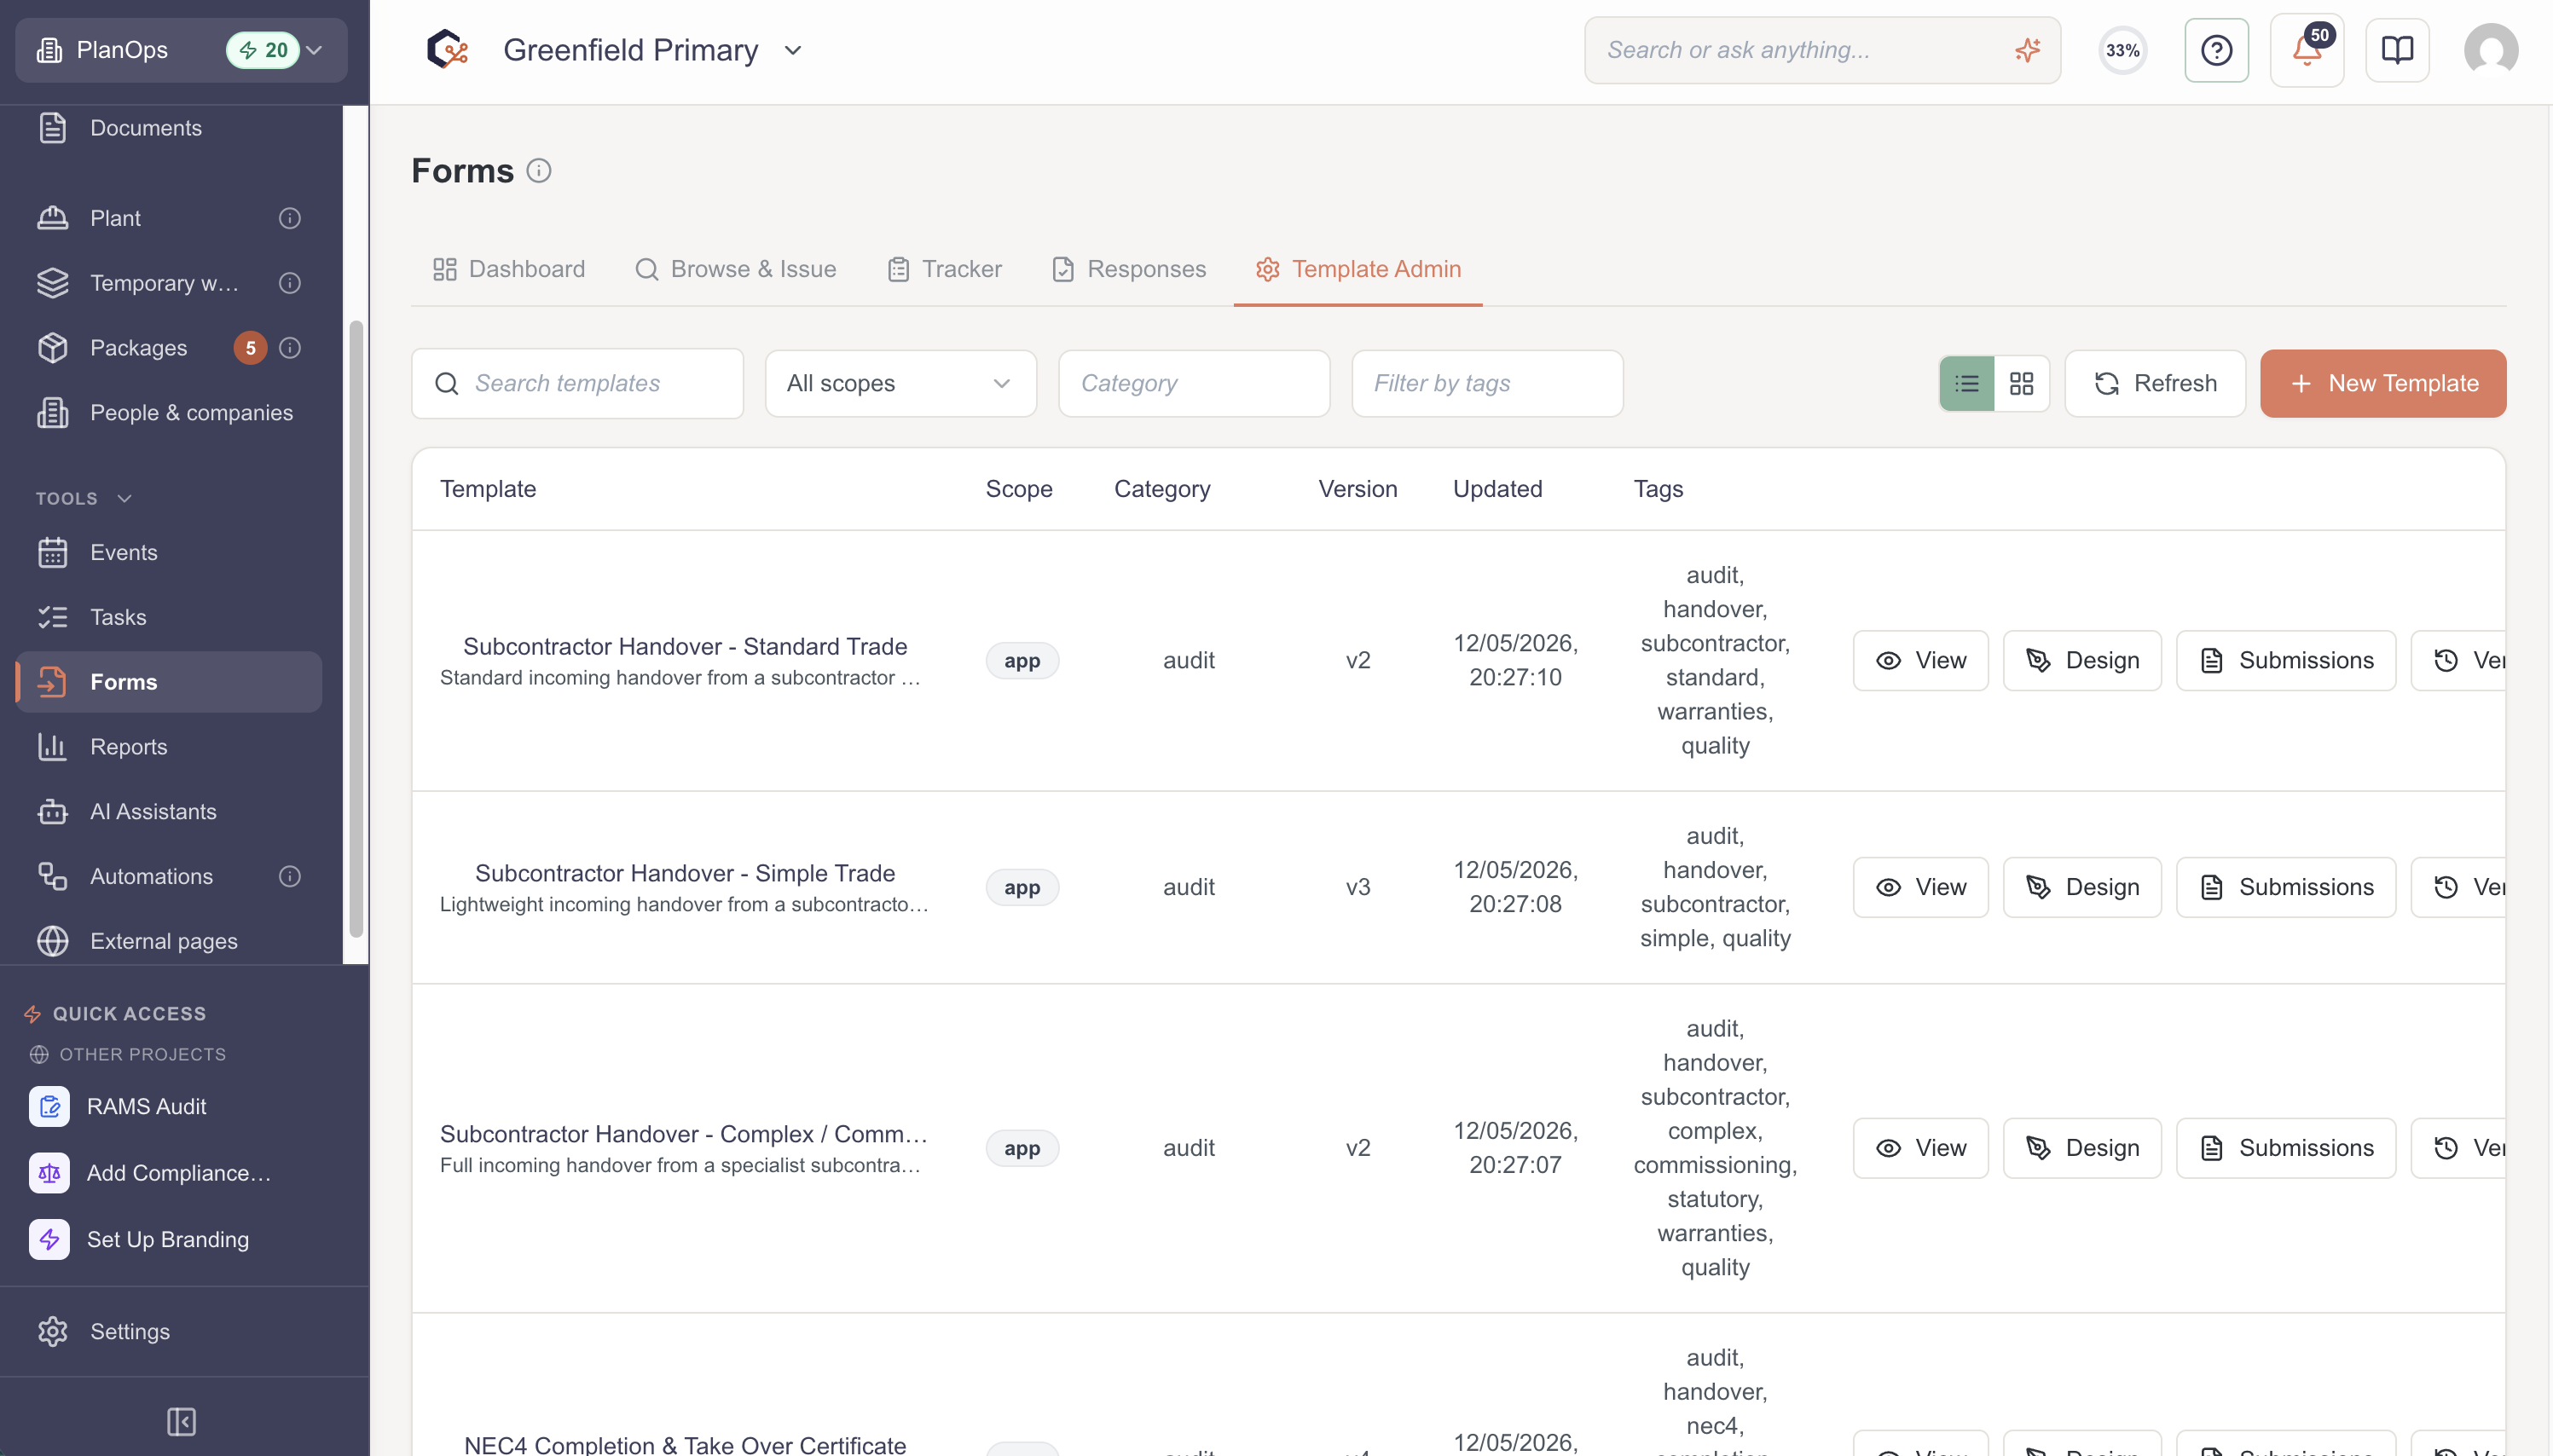Click the Automations info icon
The image size is (2553, 1456).
289,877
